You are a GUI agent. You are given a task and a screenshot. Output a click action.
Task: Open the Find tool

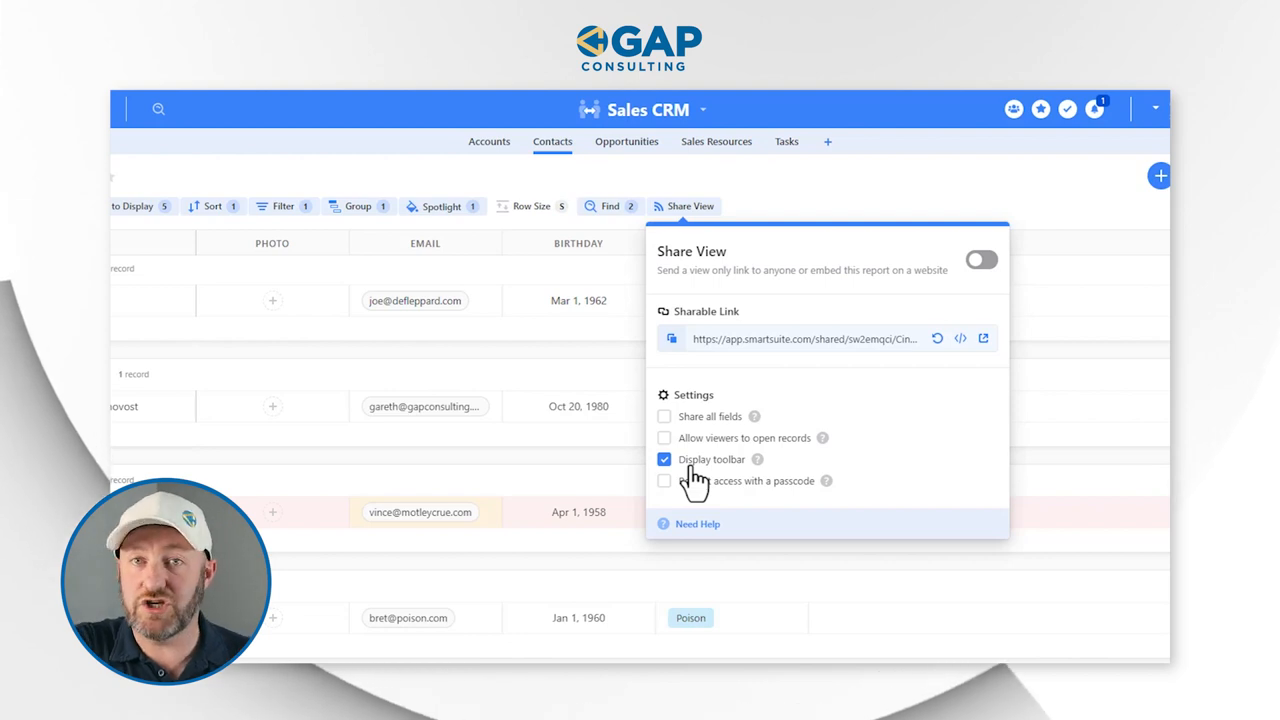pos(610,206)
